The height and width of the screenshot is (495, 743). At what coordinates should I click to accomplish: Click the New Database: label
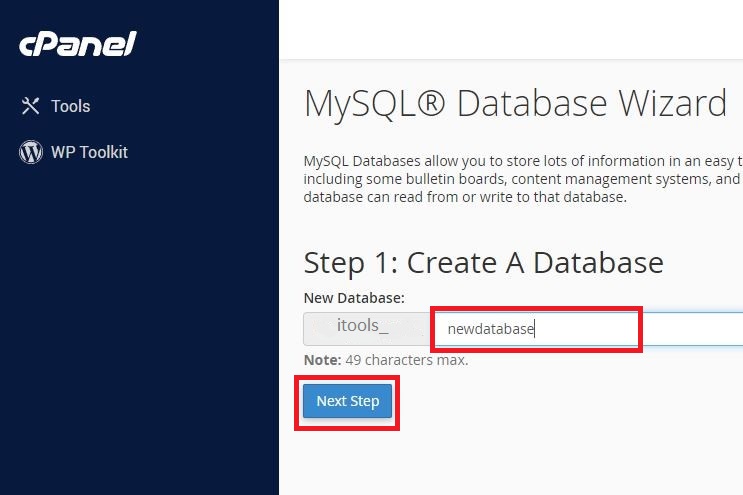click(354, 298)
